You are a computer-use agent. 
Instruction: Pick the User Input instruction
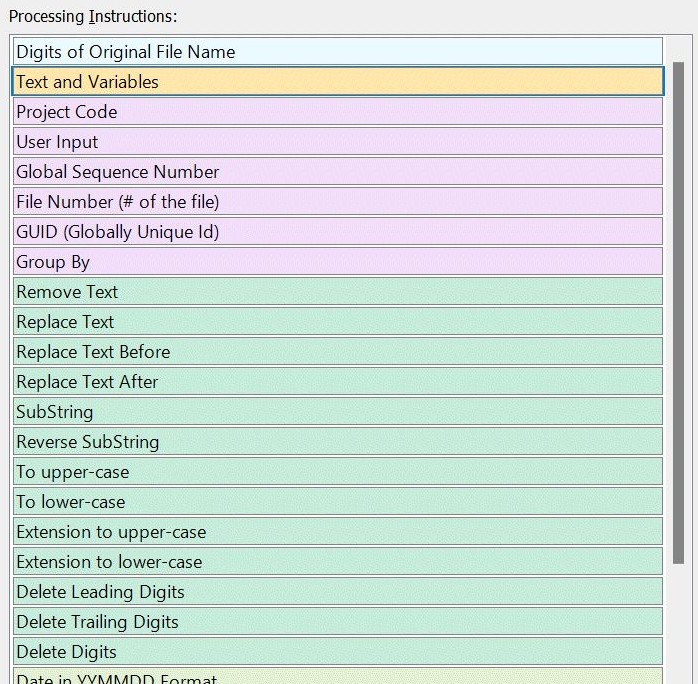tap(338, 142)
